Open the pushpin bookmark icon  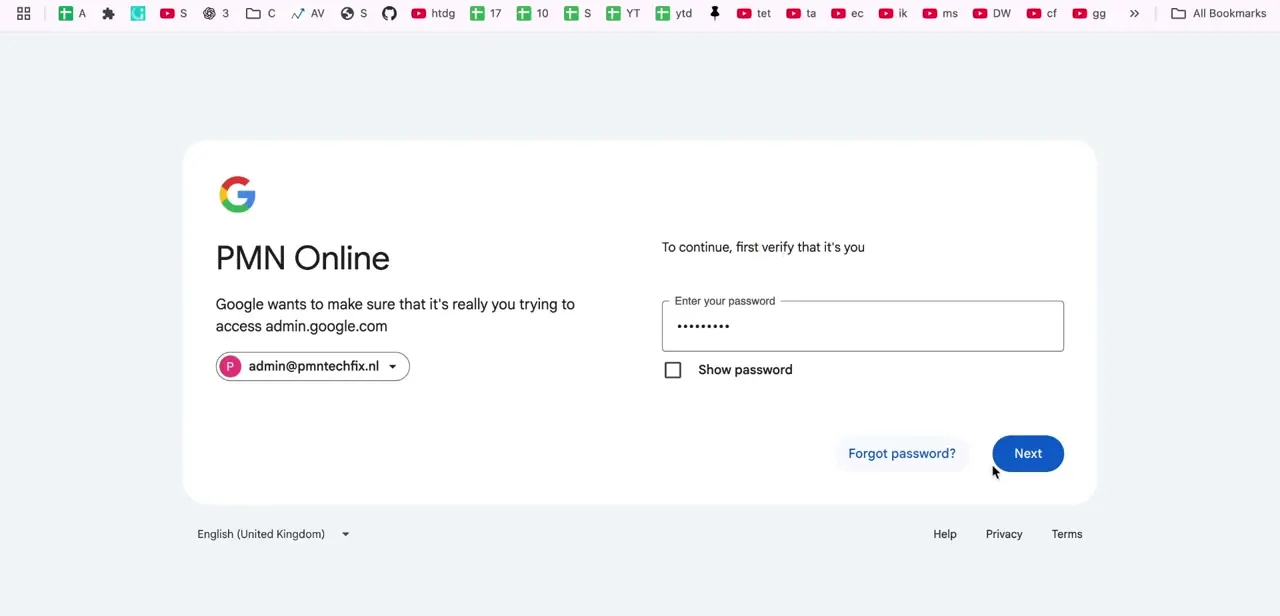(714, 13)
